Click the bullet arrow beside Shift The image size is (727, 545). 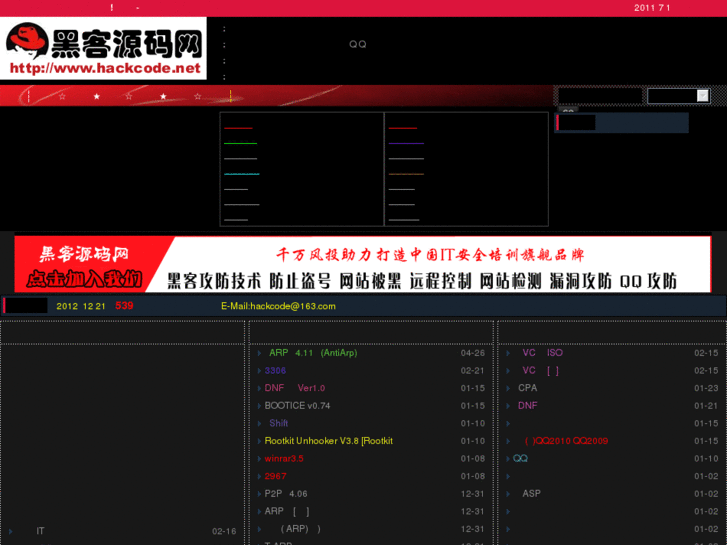click(x=260, y=423)
